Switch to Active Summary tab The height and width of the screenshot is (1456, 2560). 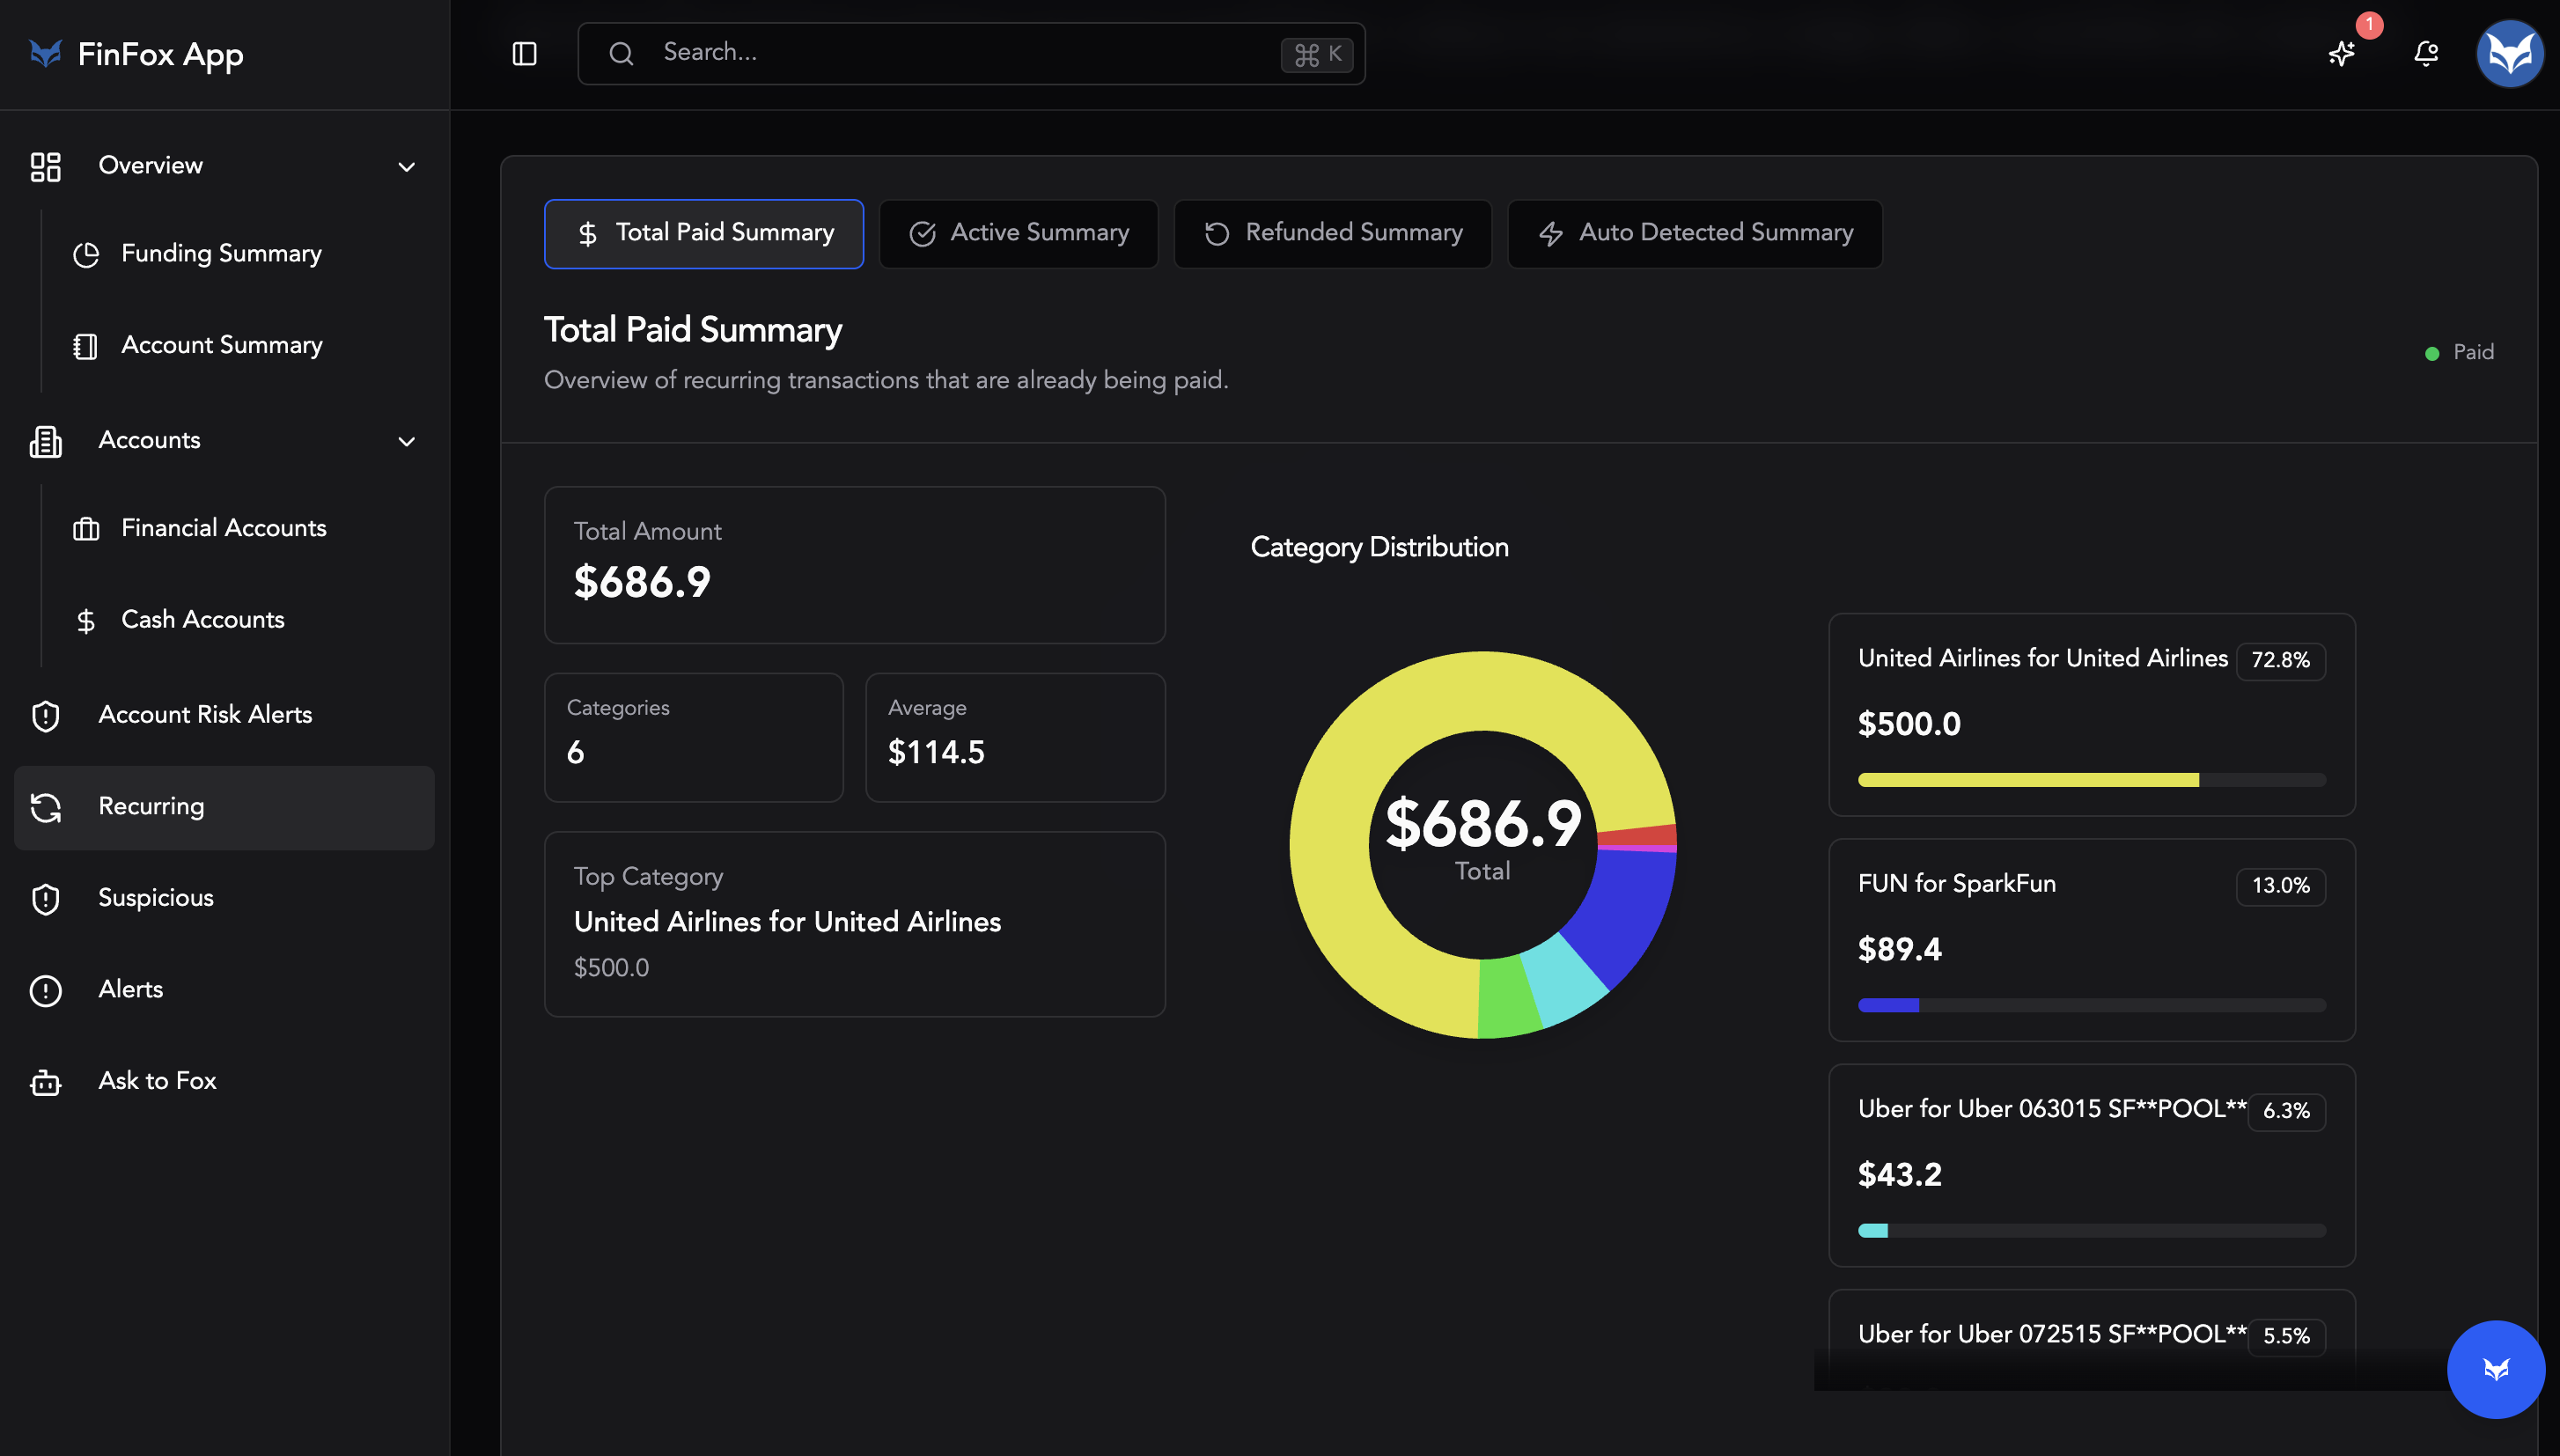[x=1018, y=233]
